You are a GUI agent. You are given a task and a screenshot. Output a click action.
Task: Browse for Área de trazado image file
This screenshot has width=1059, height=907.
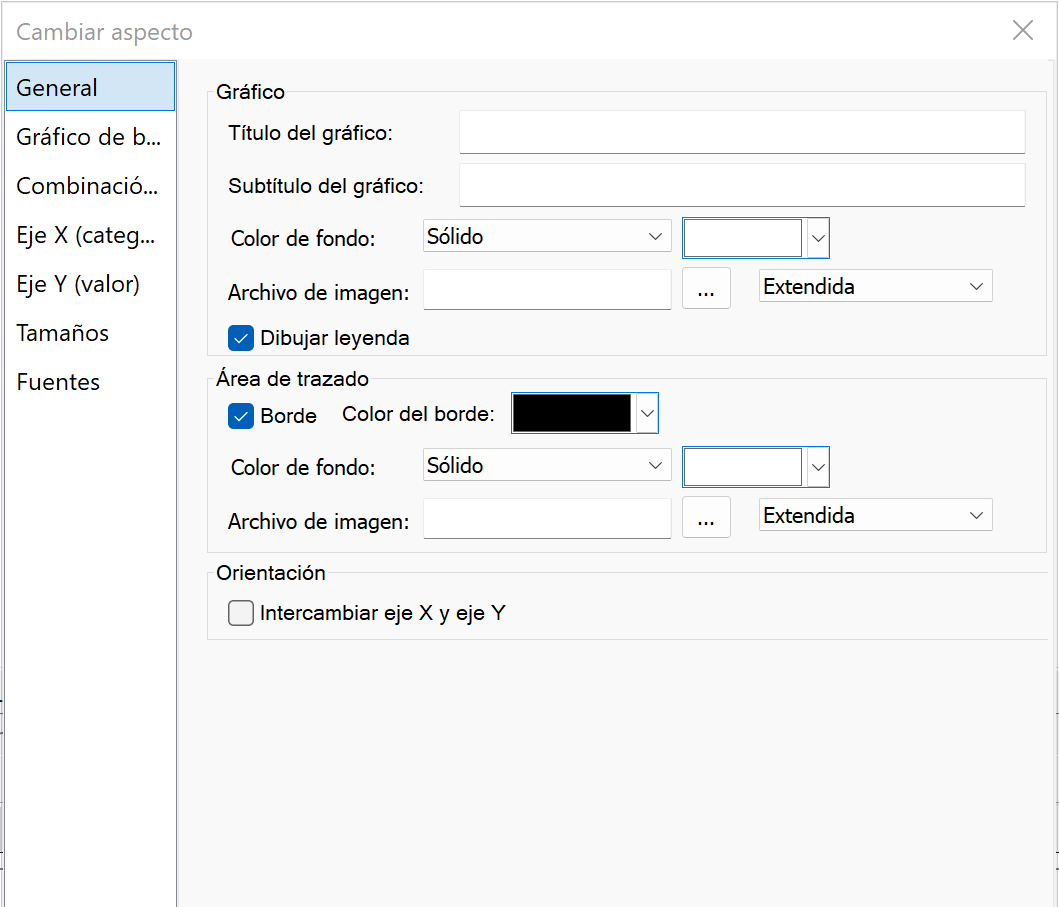coord(706,519)
